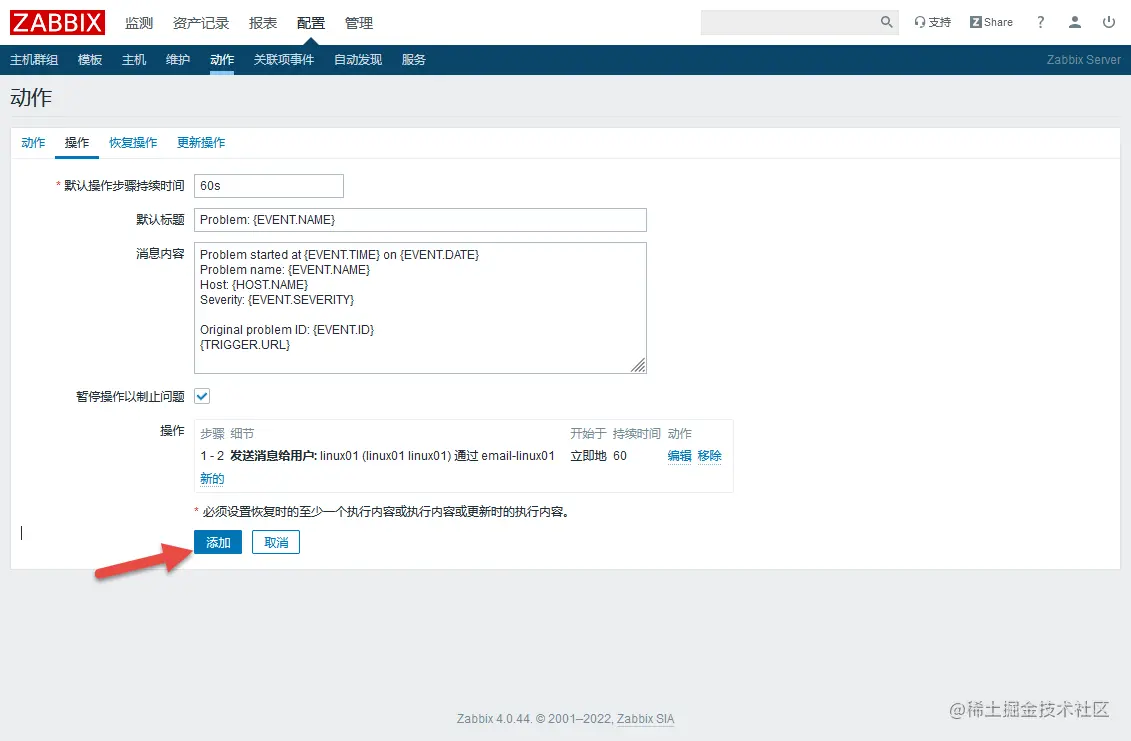The image size is (1131, 741).
Task: Select 动作 in the blue submenu bar
Action: 221,60
